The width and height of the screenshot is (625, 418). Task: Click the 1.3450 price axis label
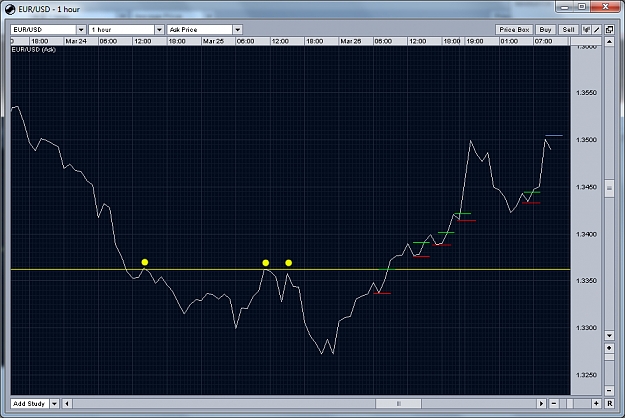[x=586, y=187]
